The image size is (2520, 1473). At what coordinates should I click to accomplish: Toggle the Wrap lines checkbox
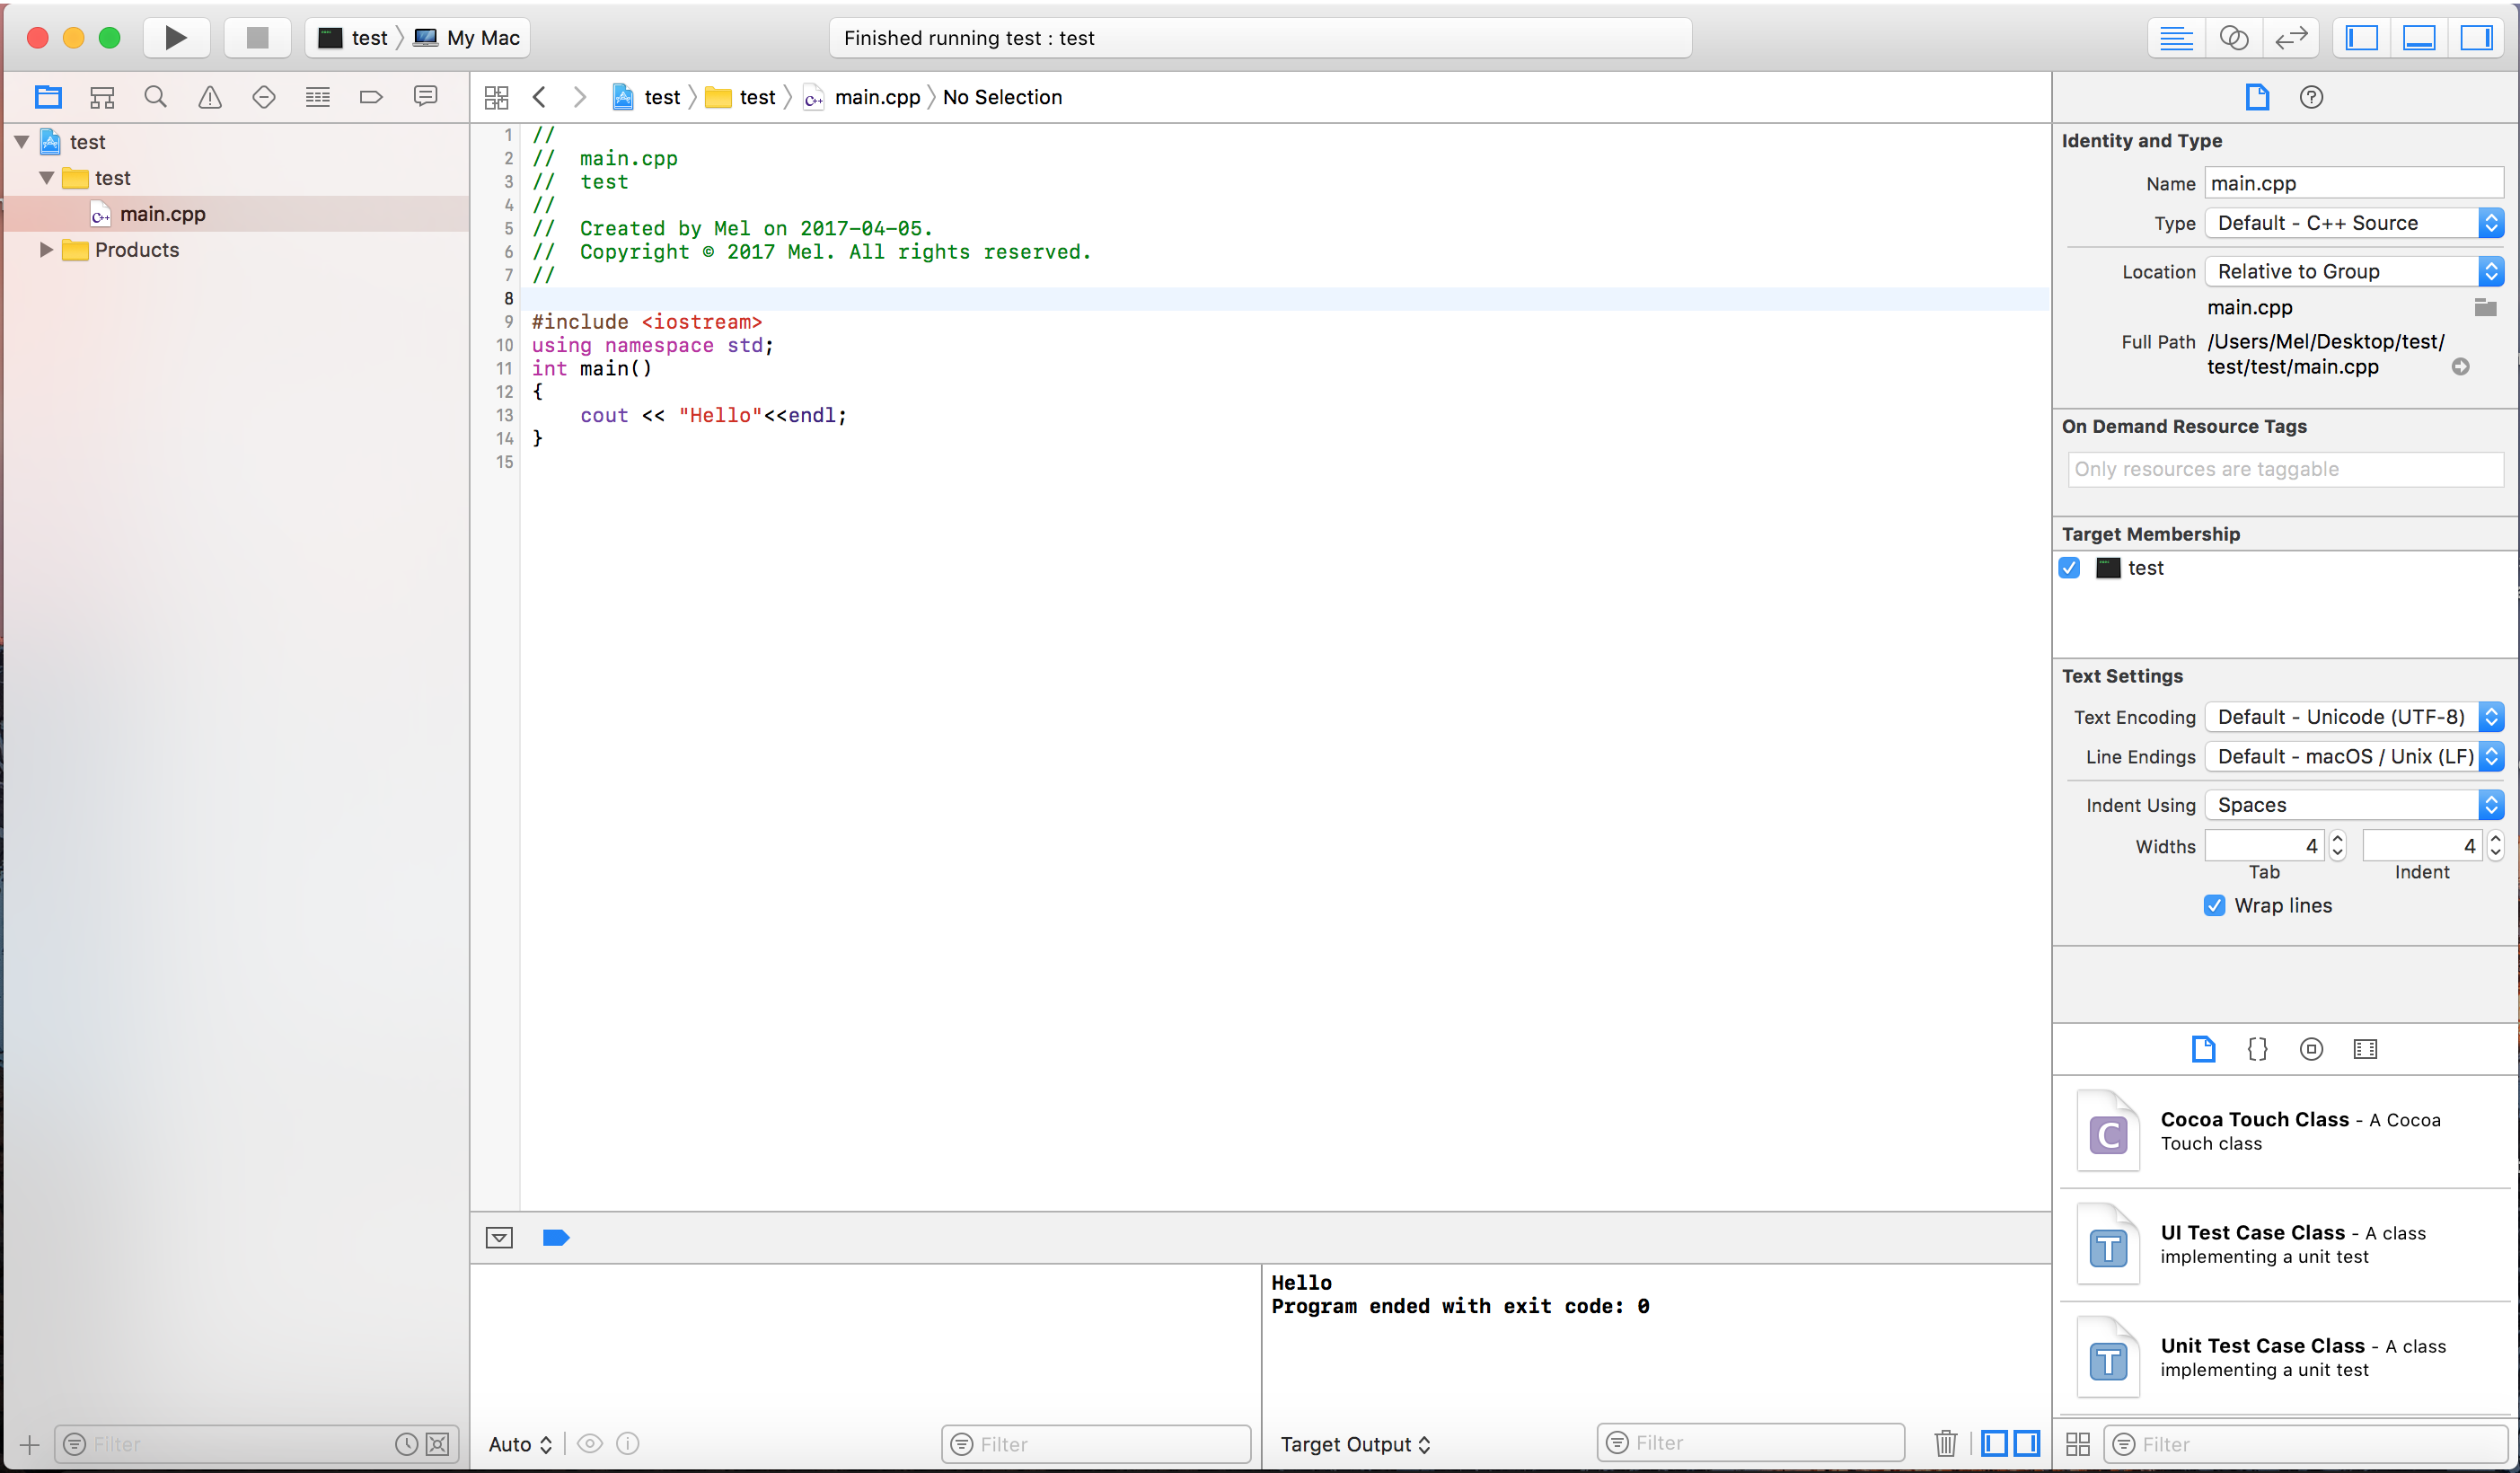click(x=2214, y=905)
